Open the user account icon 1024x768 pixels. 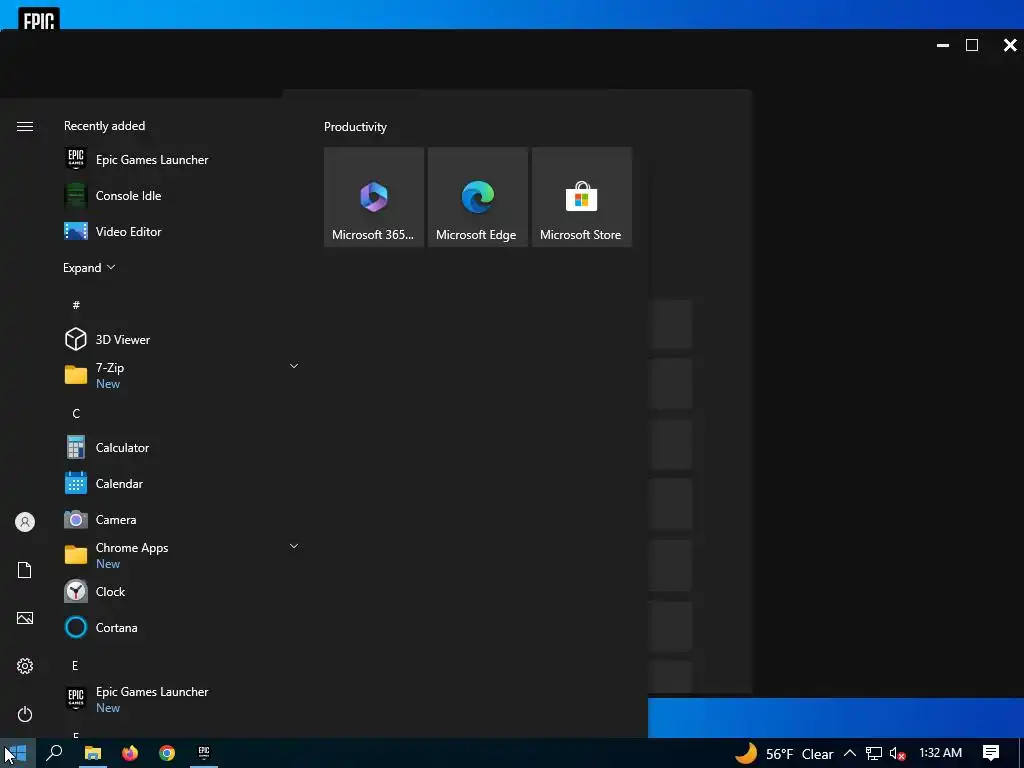coord(25,522)
